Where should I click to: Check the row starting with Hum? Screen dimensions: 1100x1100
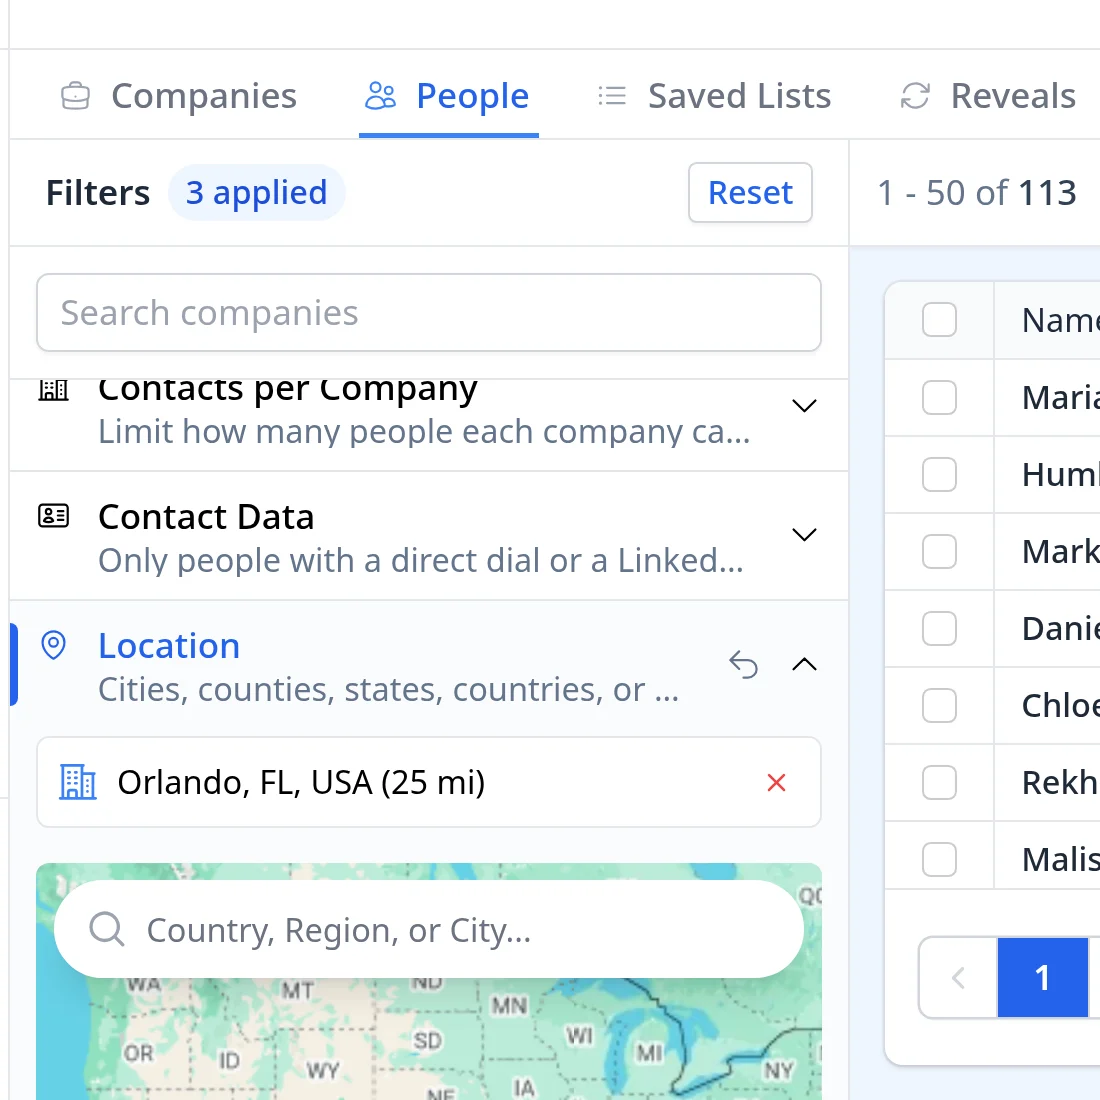[x=939, y=475]
